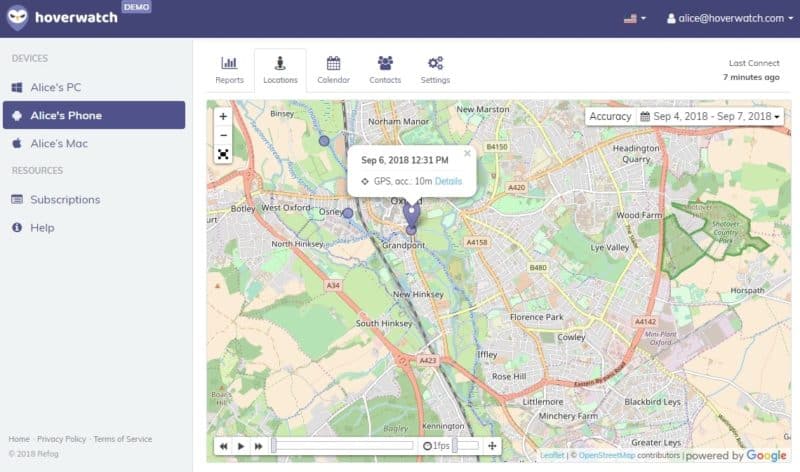Click the 'Sep 6, 2018 12:31 PM' popup text
Viewport: 800px width, 472px height.
(405, 160)
